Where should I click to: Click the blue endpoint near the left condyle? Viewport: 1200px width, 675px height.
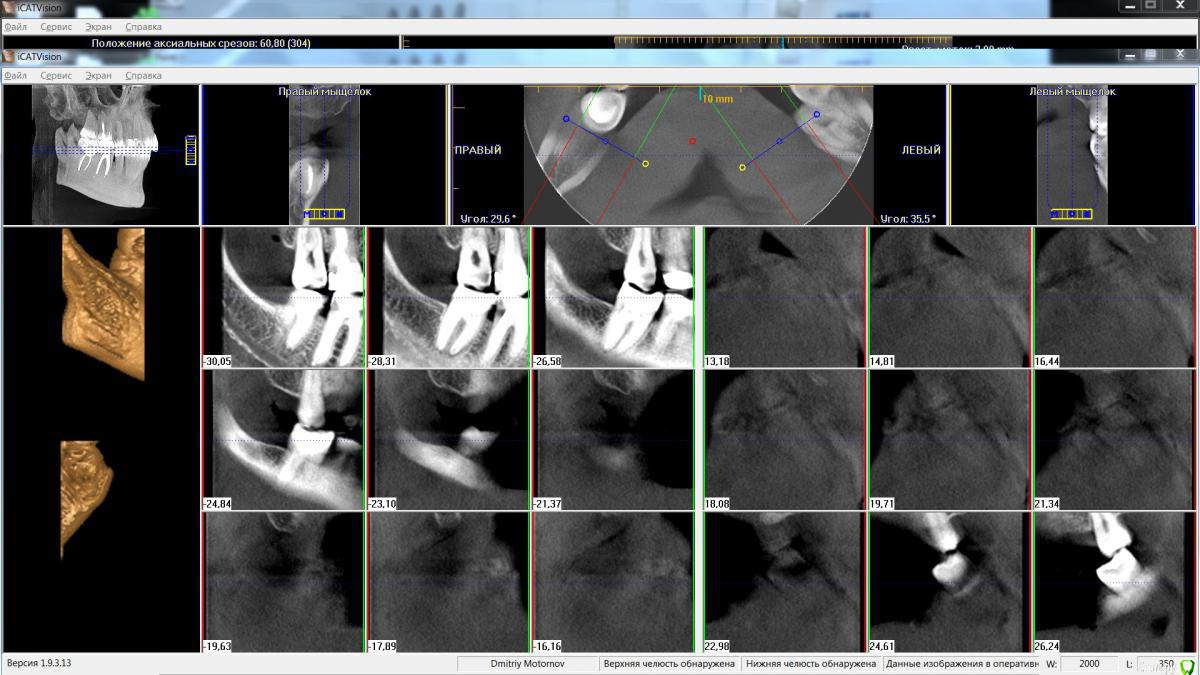click(x=816, y=115)
